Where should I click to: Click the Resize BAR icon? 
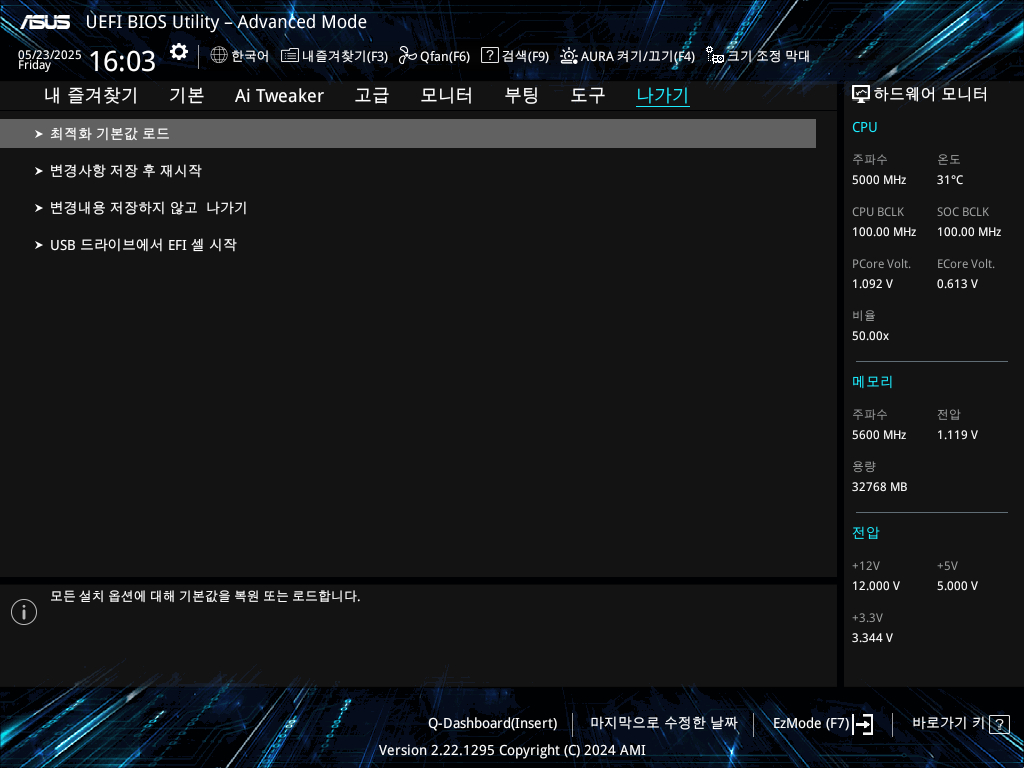(715, 56)
